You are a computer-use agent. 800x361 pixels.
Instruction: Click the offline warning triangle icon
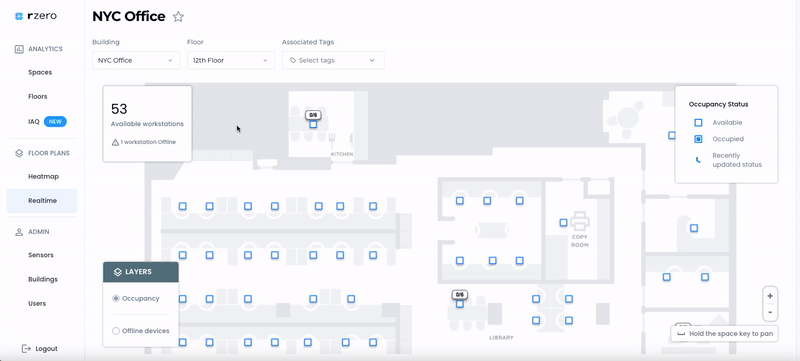tap(115, 142)
